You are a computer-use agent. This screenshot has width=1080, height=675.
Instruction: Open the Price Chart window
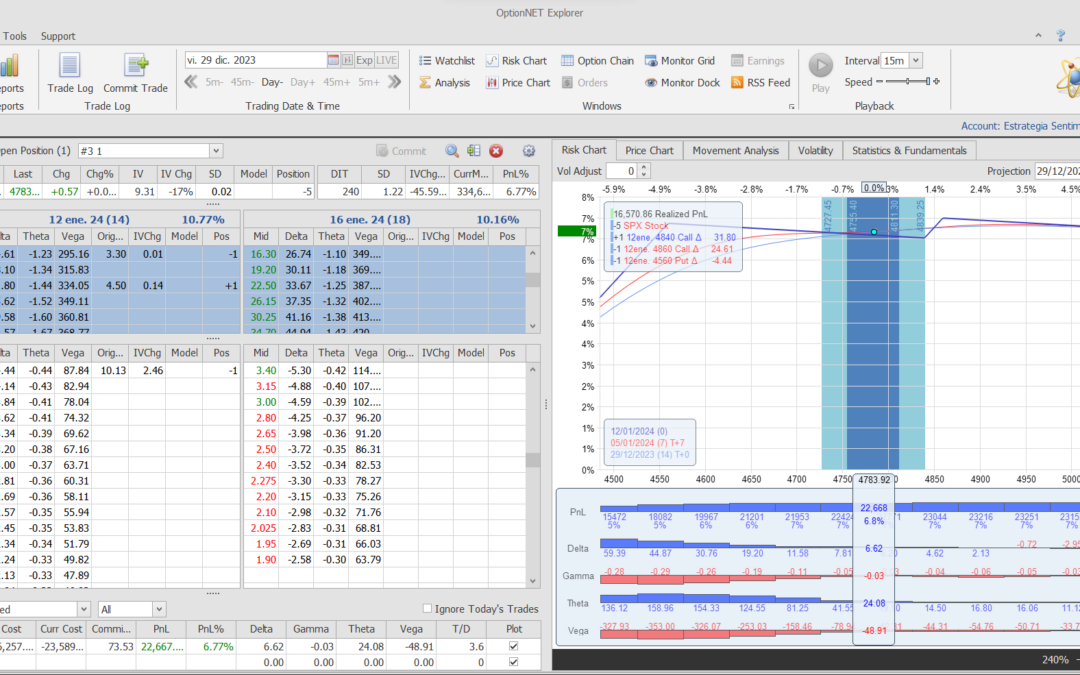pyautogui.click(x=518, y=82)
